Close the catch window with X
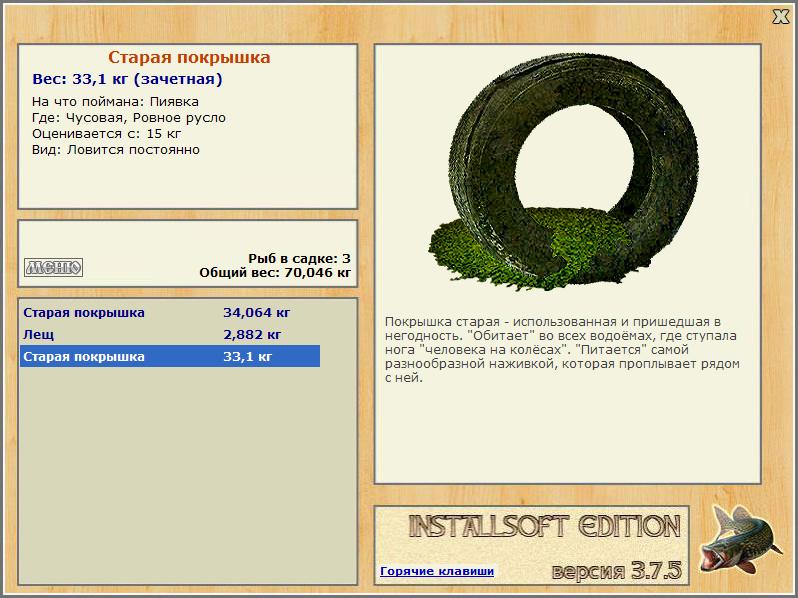 coord(781,17)
